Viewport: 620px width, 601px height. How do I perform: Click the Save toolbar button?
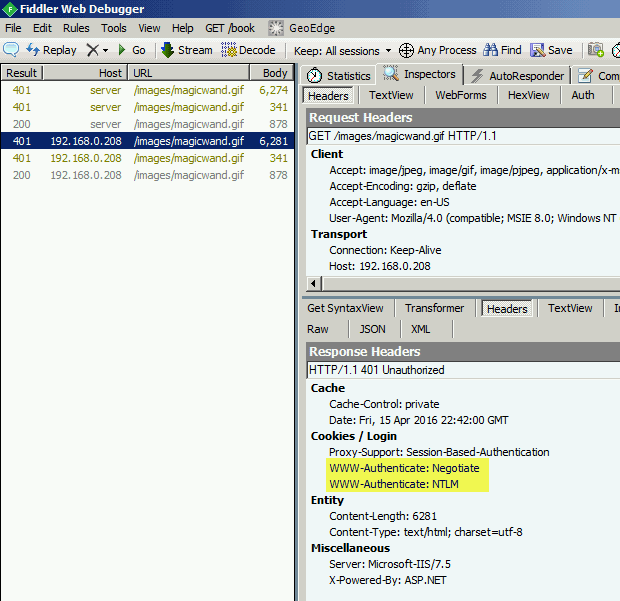click(551, 50)
